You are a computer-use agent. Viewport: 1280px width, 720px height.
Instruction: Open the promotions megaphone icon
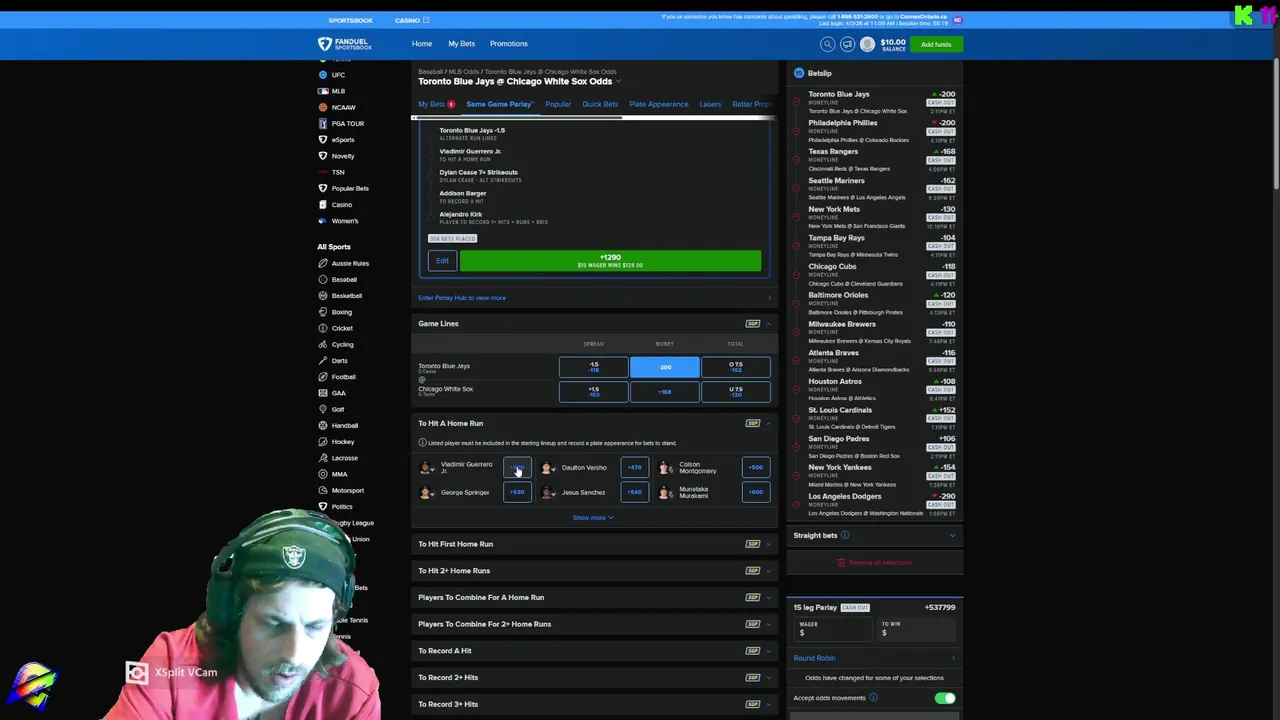pos(847,44)
